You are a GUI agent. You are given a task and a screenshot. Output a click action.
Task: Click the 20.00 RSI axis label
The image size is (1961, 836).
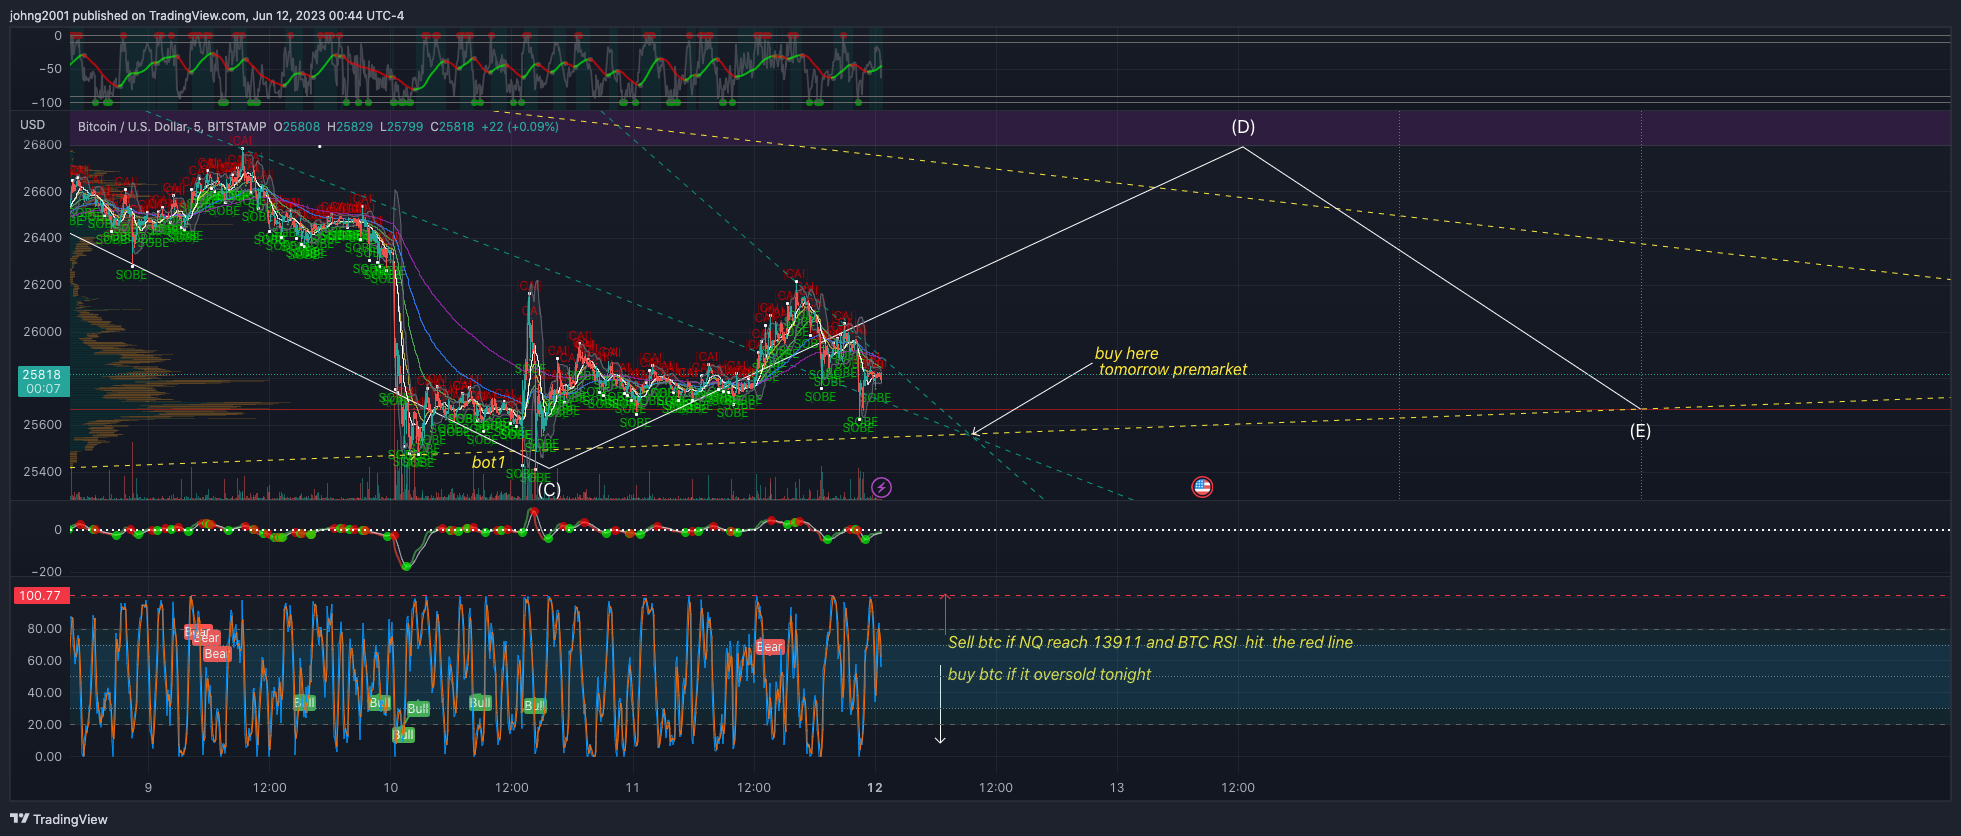pos(44,725)
